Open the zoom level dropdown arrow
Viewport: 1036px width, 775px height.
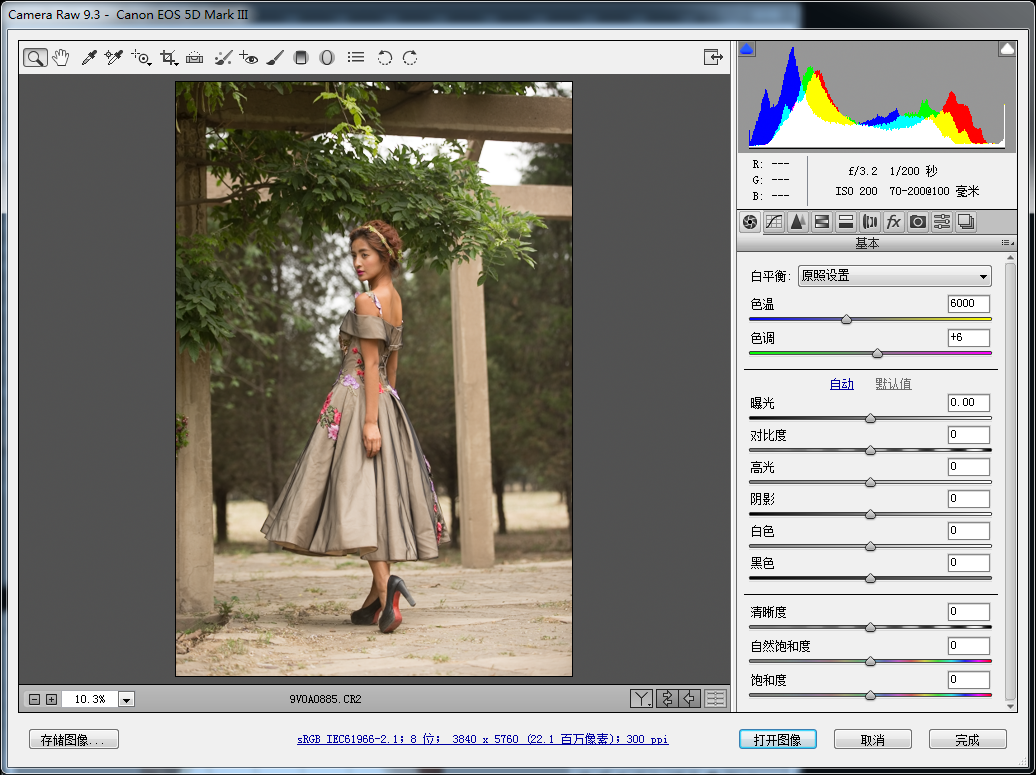(127, 699)
